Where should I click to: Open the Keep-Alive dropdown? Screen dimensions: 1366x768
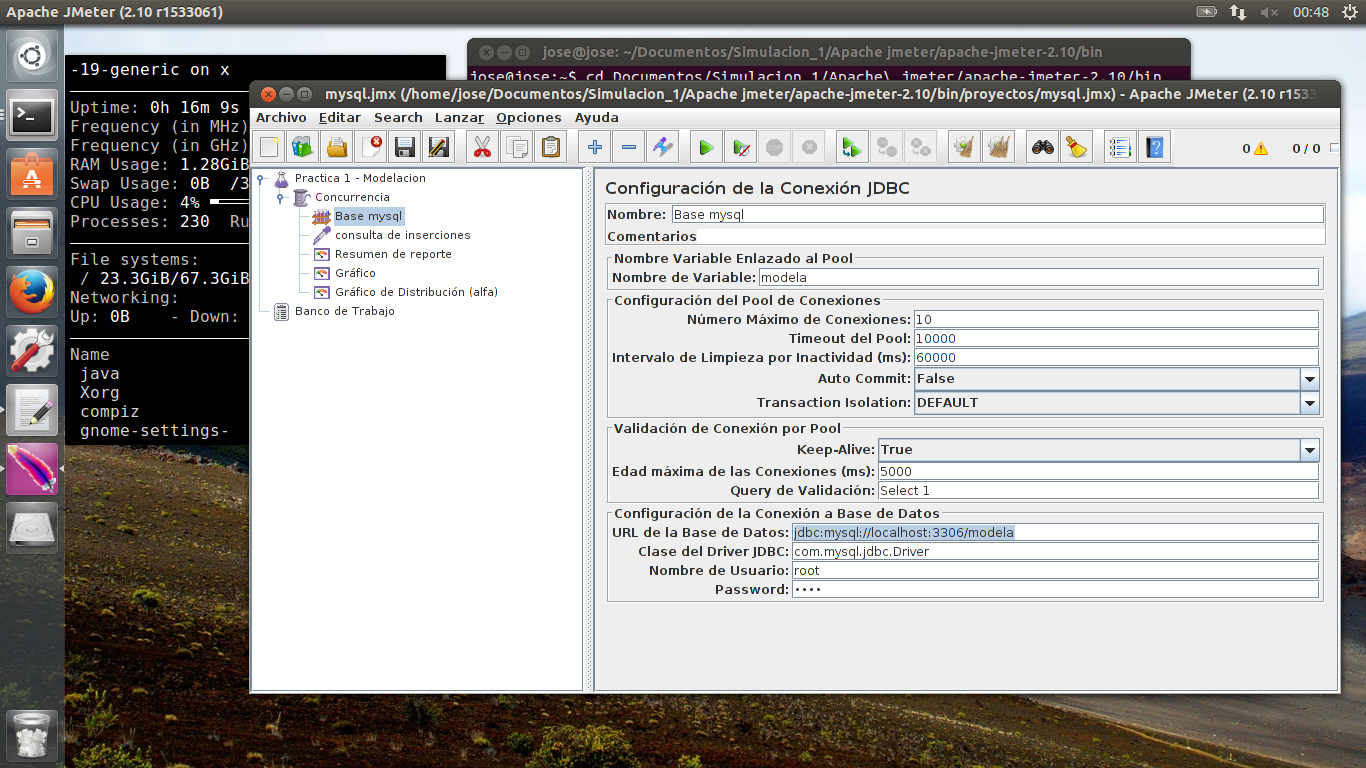(x=1309, y=450)
